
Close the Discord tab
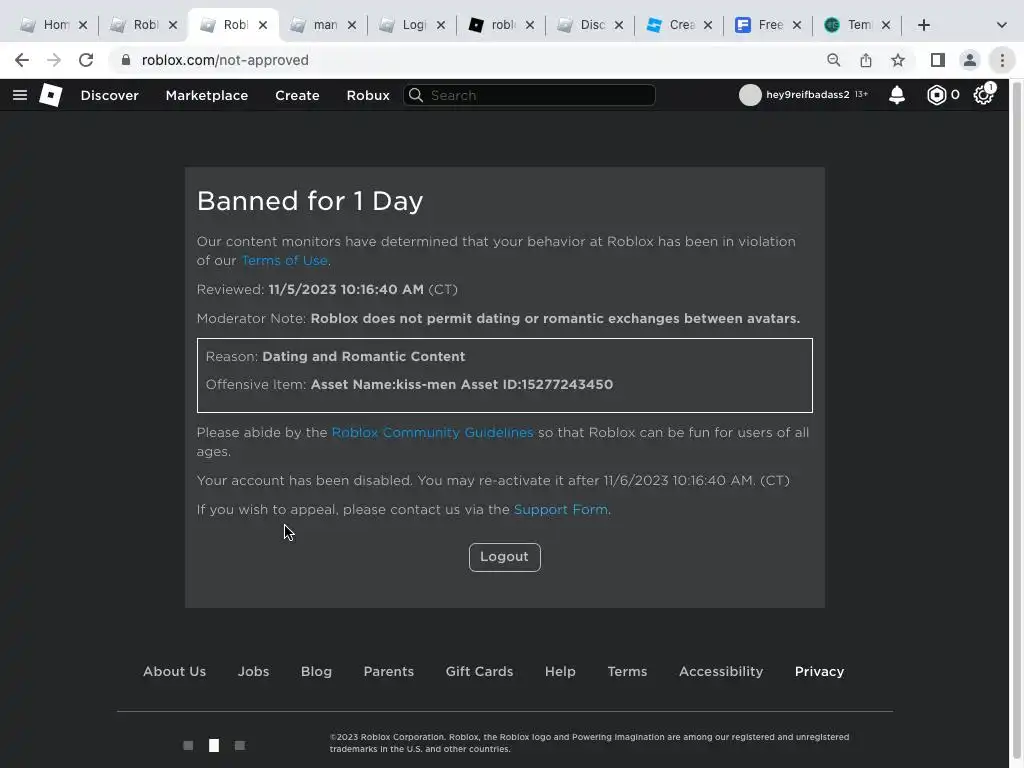tap(618, 25)
